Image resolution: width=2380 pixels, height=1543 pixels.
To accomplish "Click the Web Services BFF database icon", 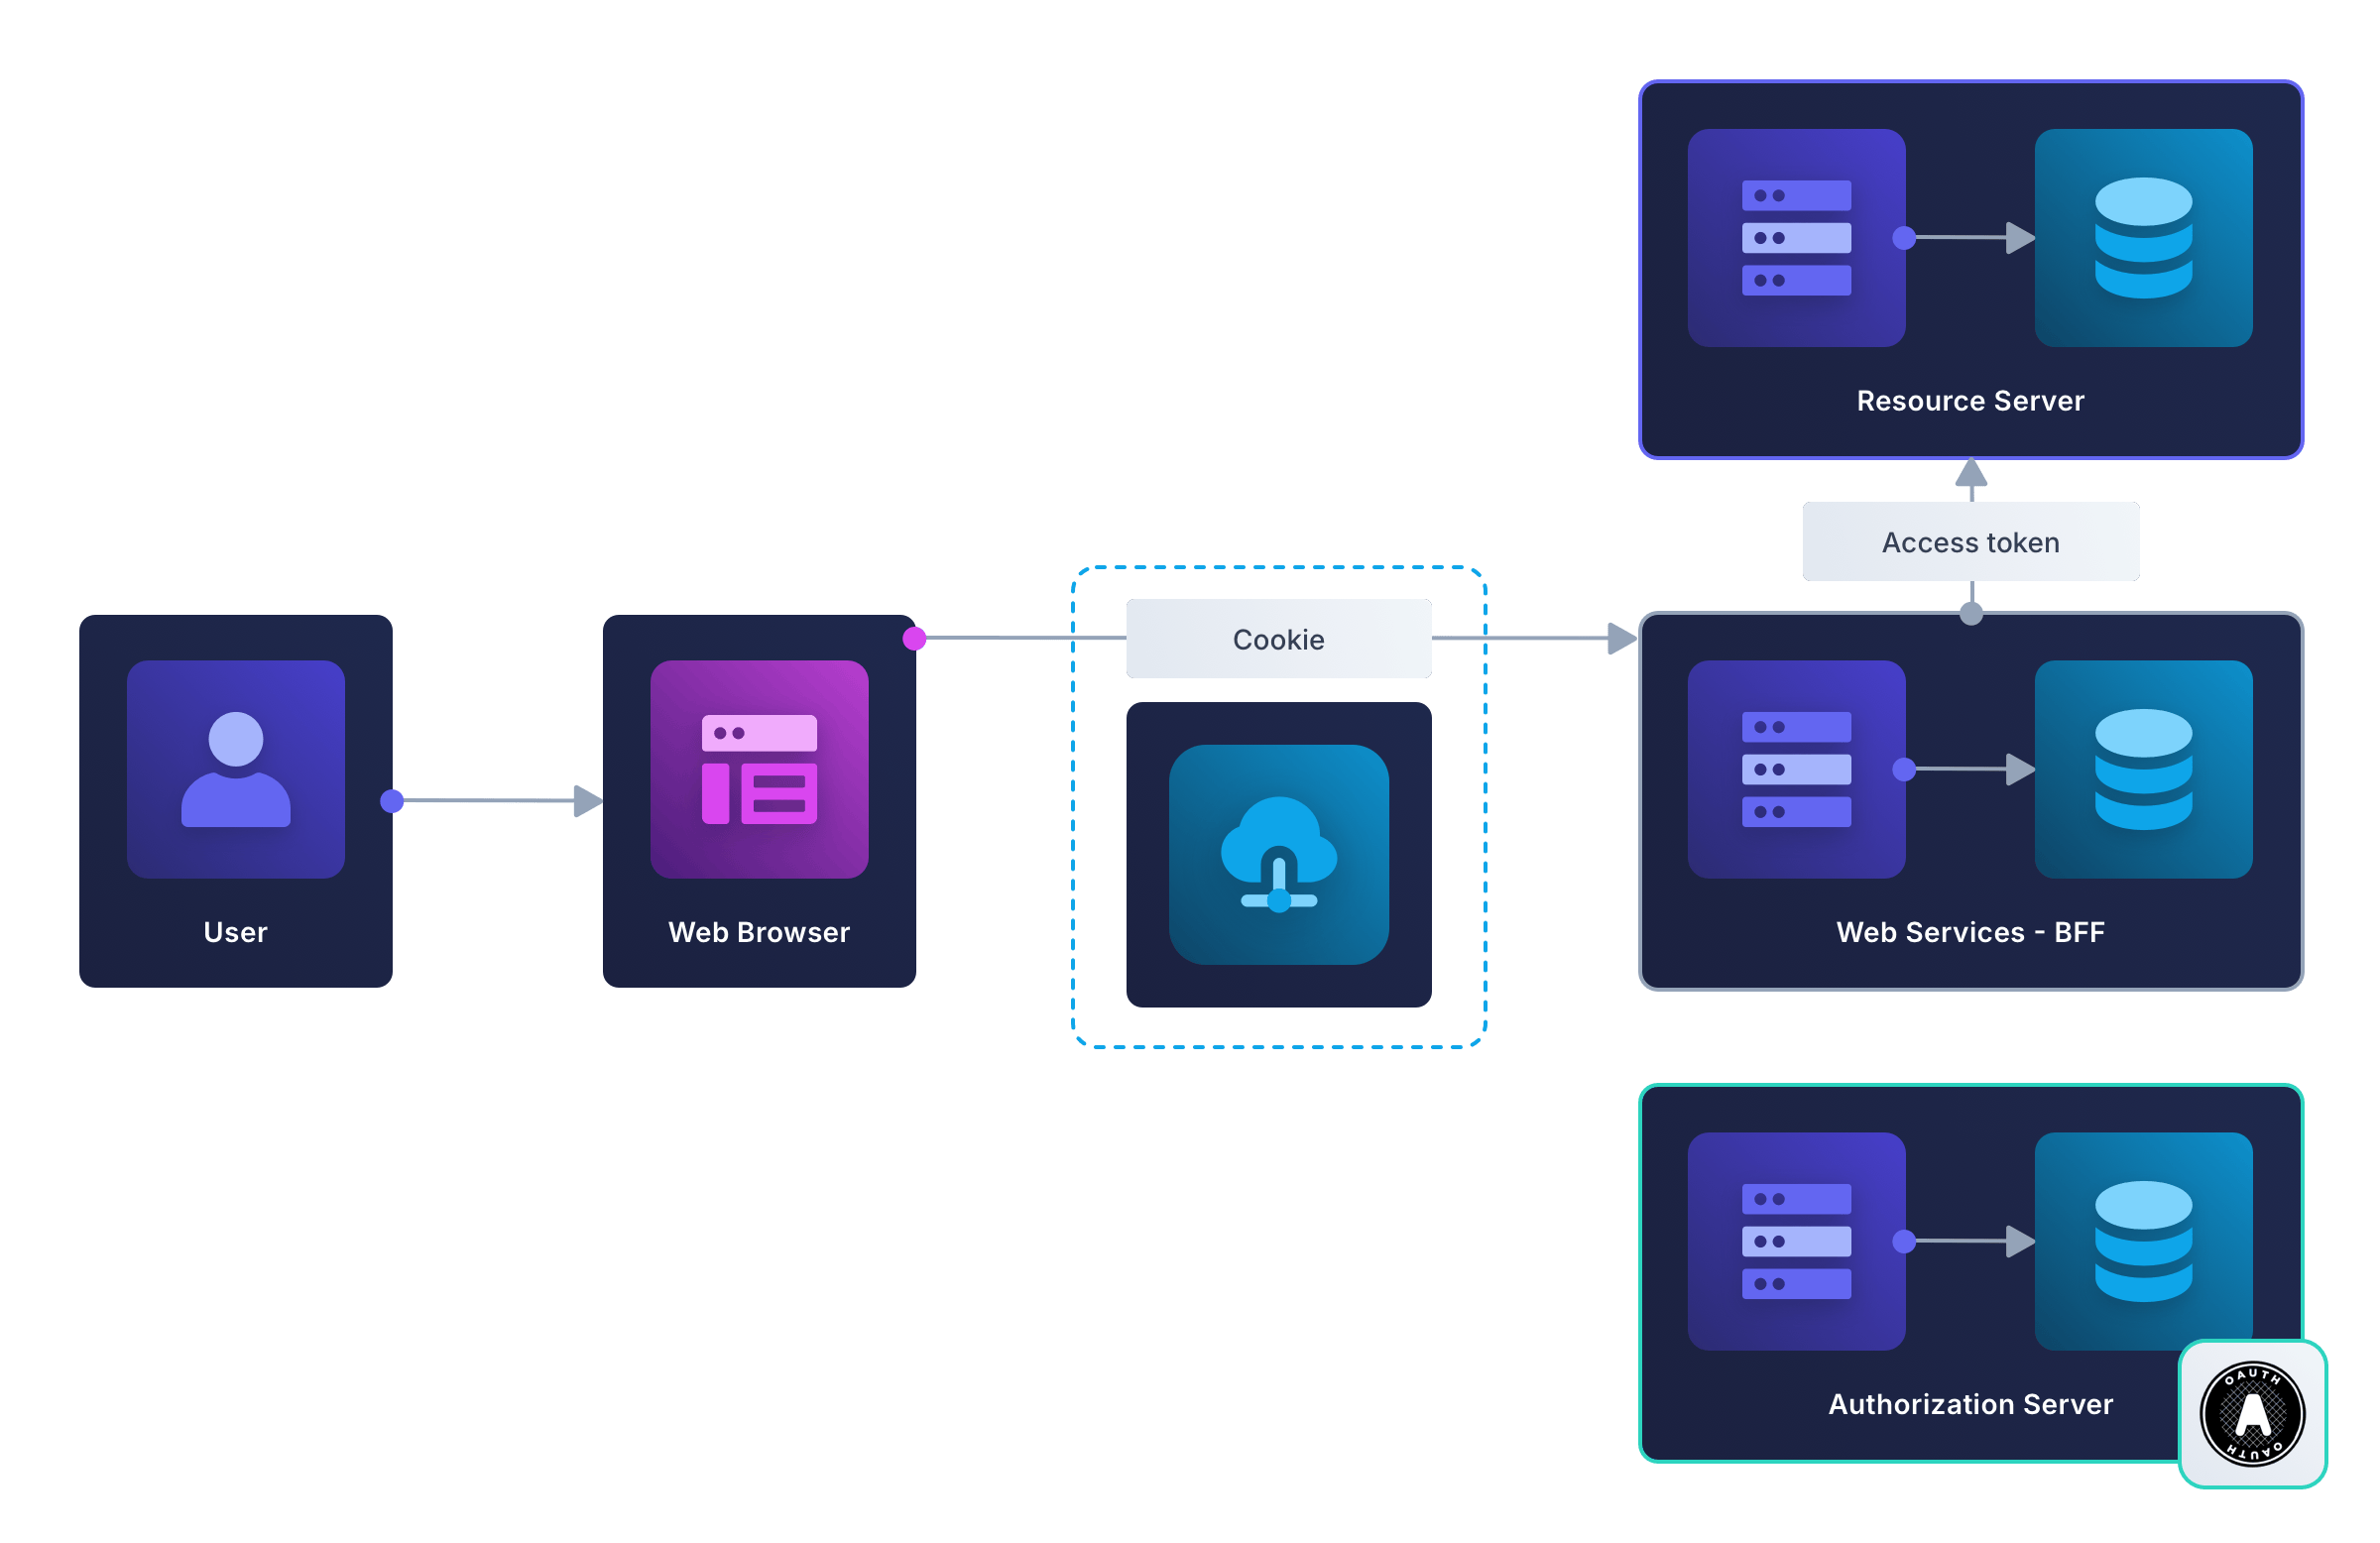I will [2144, 769].
